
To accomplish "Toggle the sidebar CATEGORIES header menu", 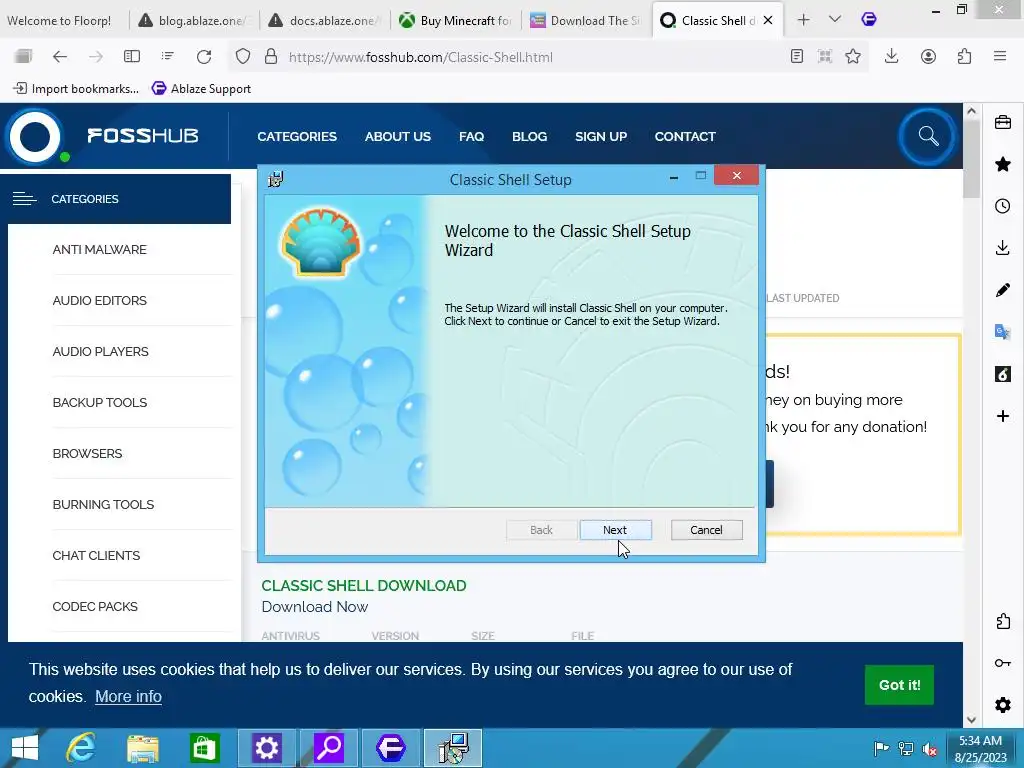I will (116, 199).
